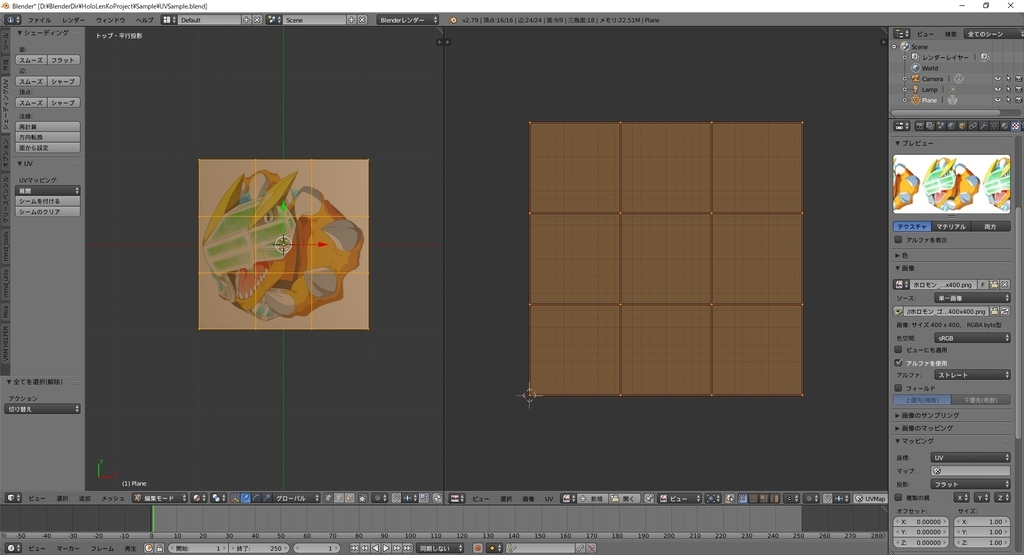The height and width of the screenshot is (555, 1024).
Task: Open the UV menu in UV editor header
Action: [x=549, y=498]
